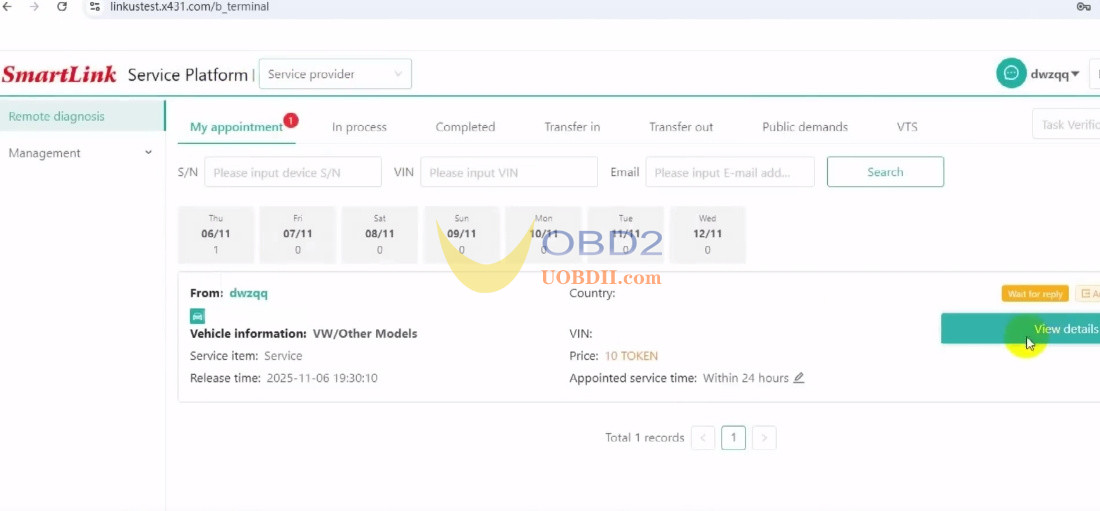Select Fri 07/11 date card
The image size is (1100, 511).
tap(297, 235)
